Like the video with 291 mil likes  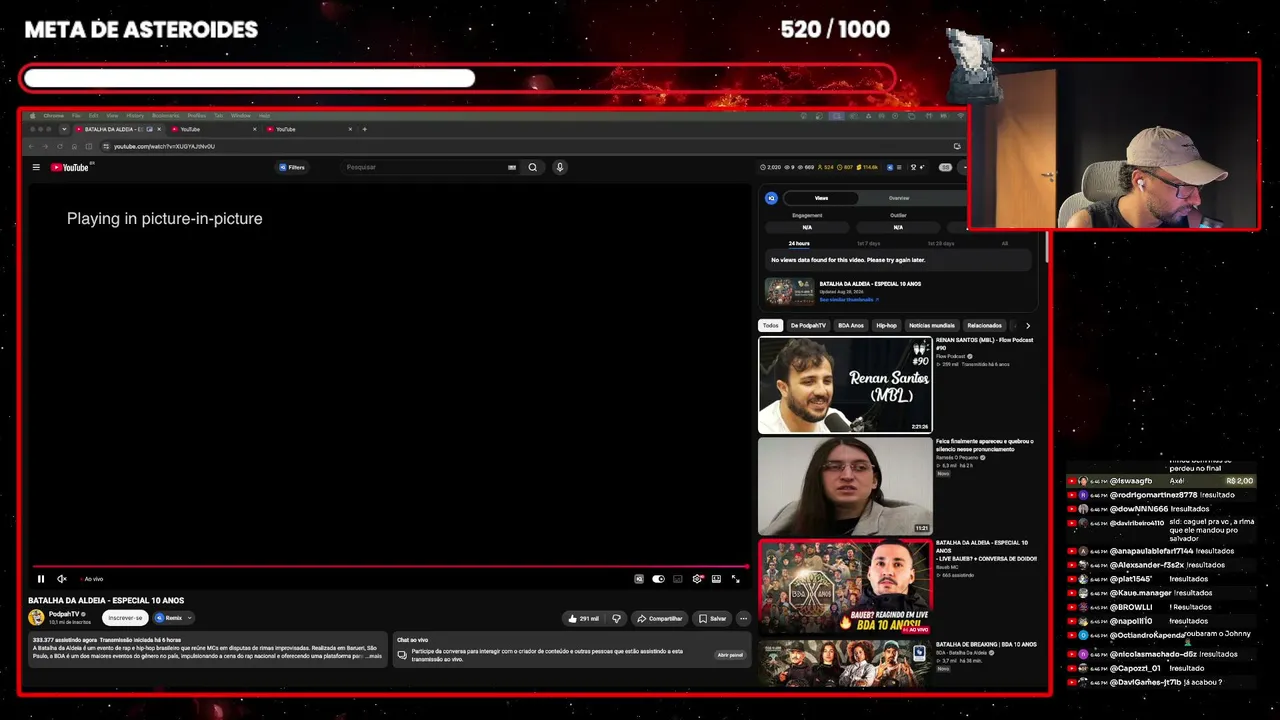click(x=583, y=619)
